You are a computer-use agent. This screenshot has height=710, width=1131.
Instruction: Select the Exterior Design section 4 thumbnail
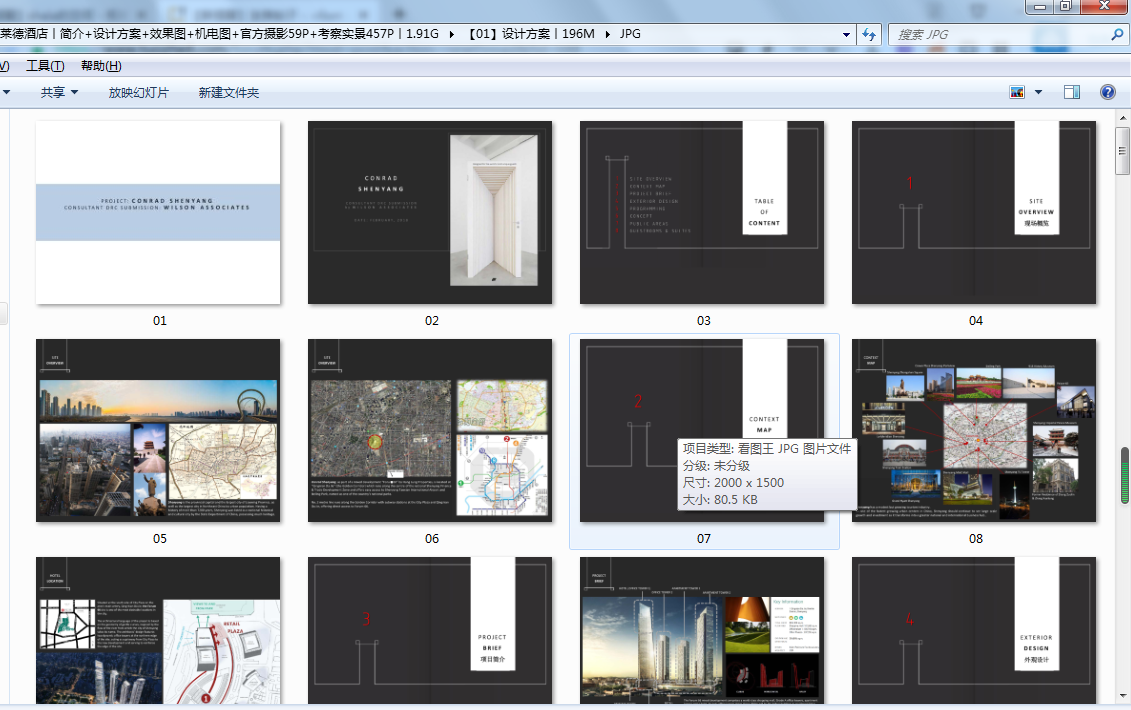[974, 631]
